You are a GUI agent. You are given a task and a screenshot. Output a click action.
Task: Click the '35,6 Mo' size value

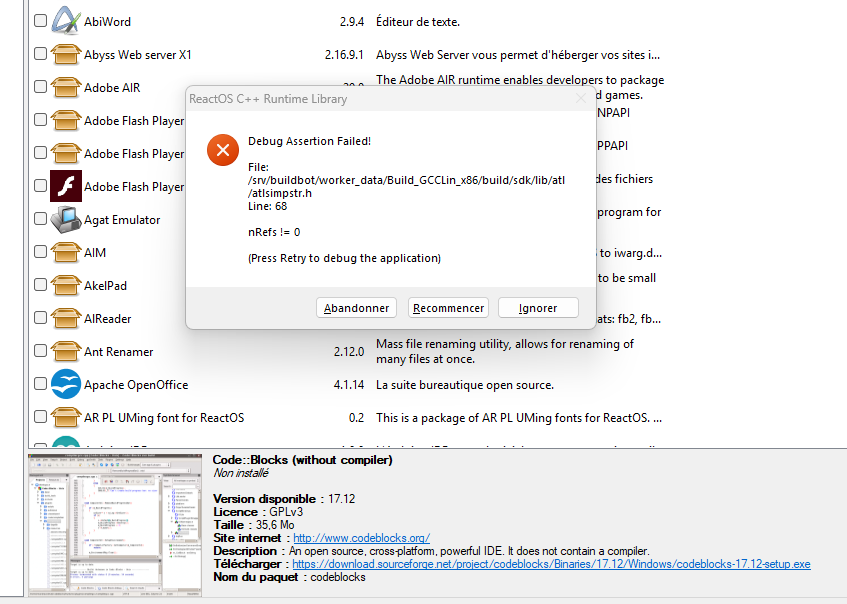(275, 525)
